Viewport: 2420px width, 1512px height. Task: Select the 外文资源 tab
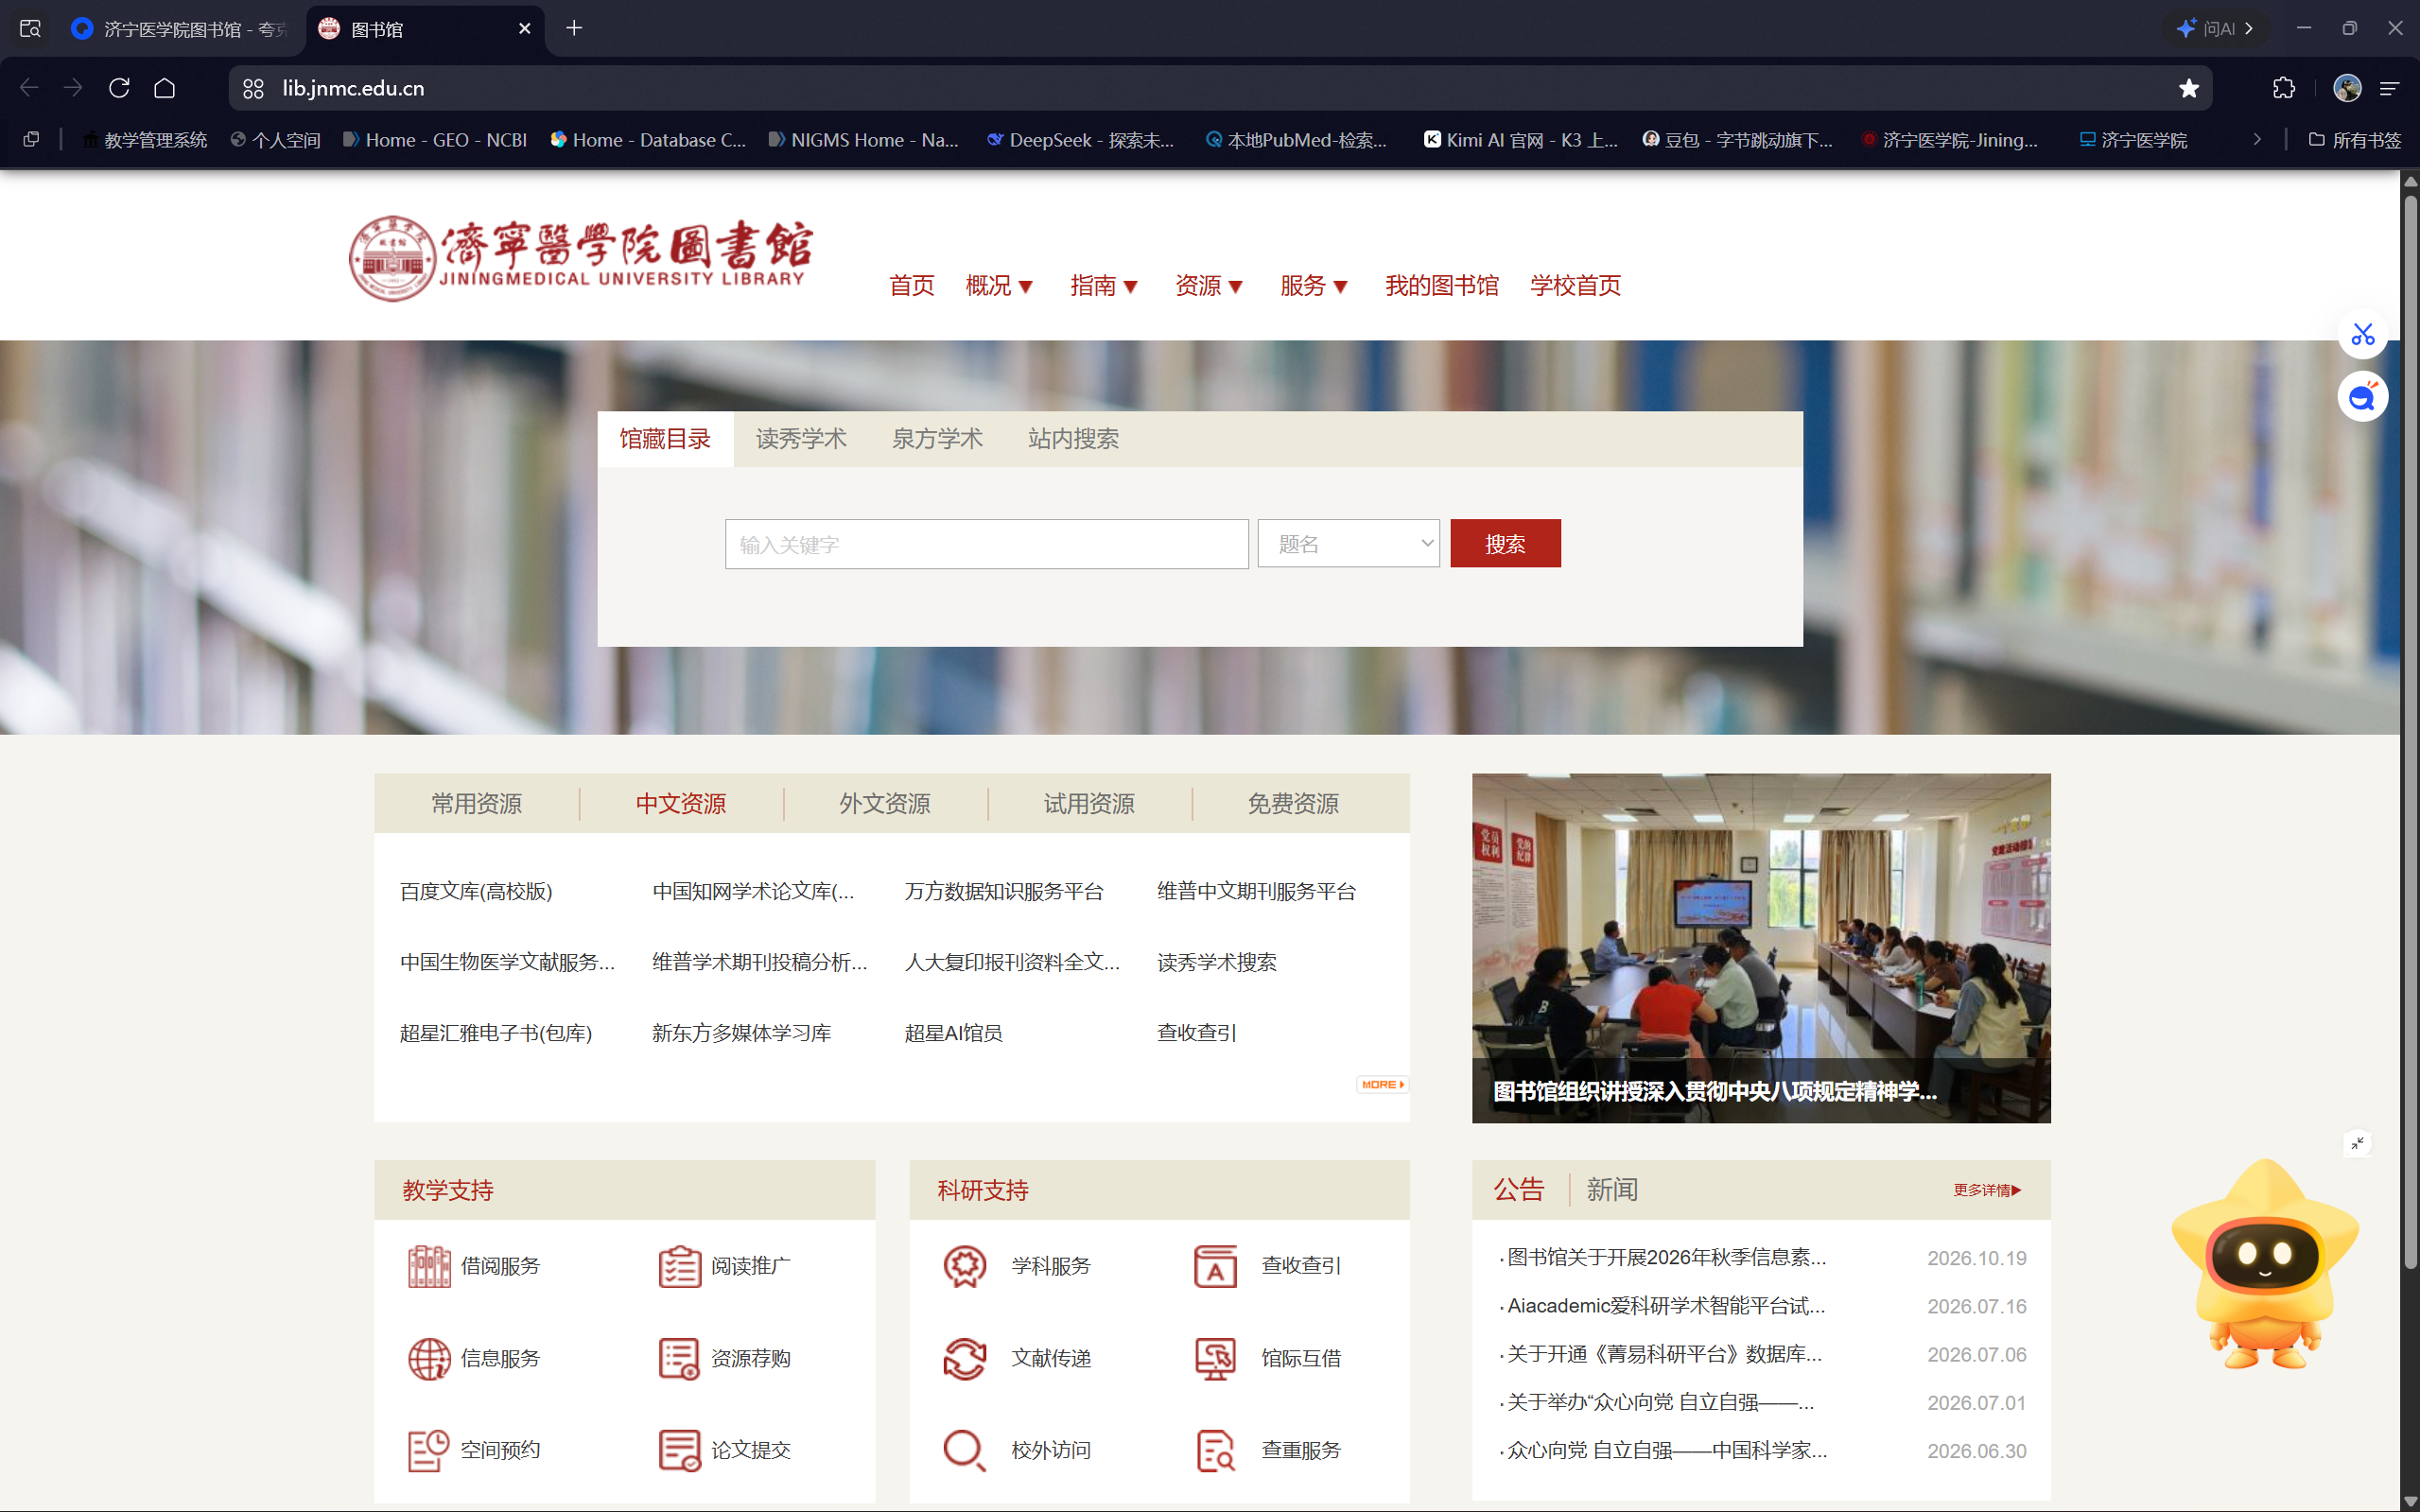(885, 804)
